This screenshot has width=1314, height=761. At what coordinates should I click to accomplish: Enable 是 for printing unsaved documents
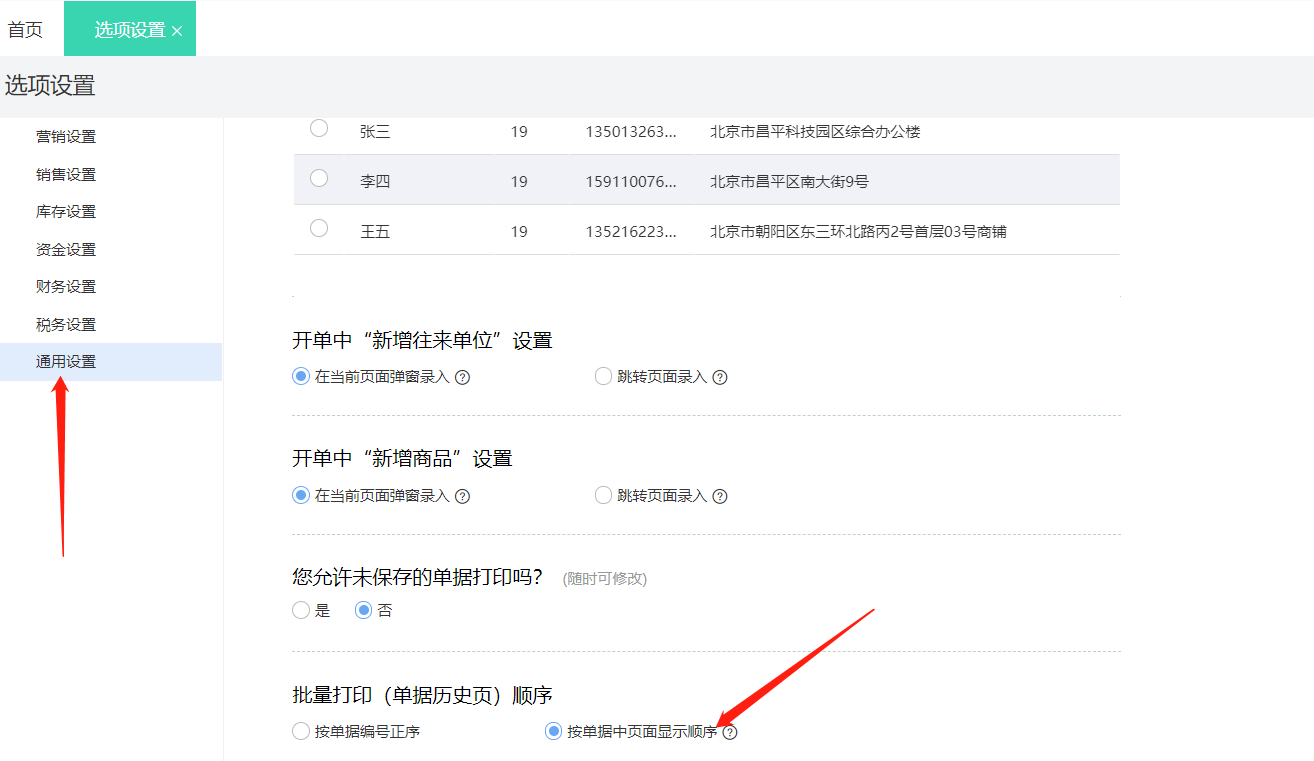point(300,609)
